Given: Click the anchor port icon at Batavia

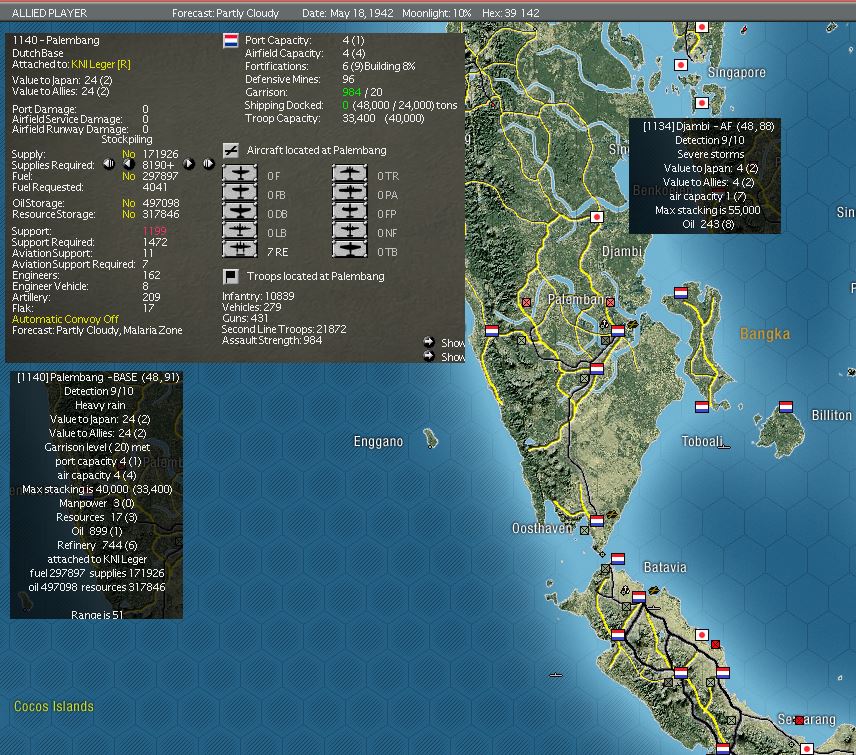Looking at the screenshot, I should click(x=625, y=591).
